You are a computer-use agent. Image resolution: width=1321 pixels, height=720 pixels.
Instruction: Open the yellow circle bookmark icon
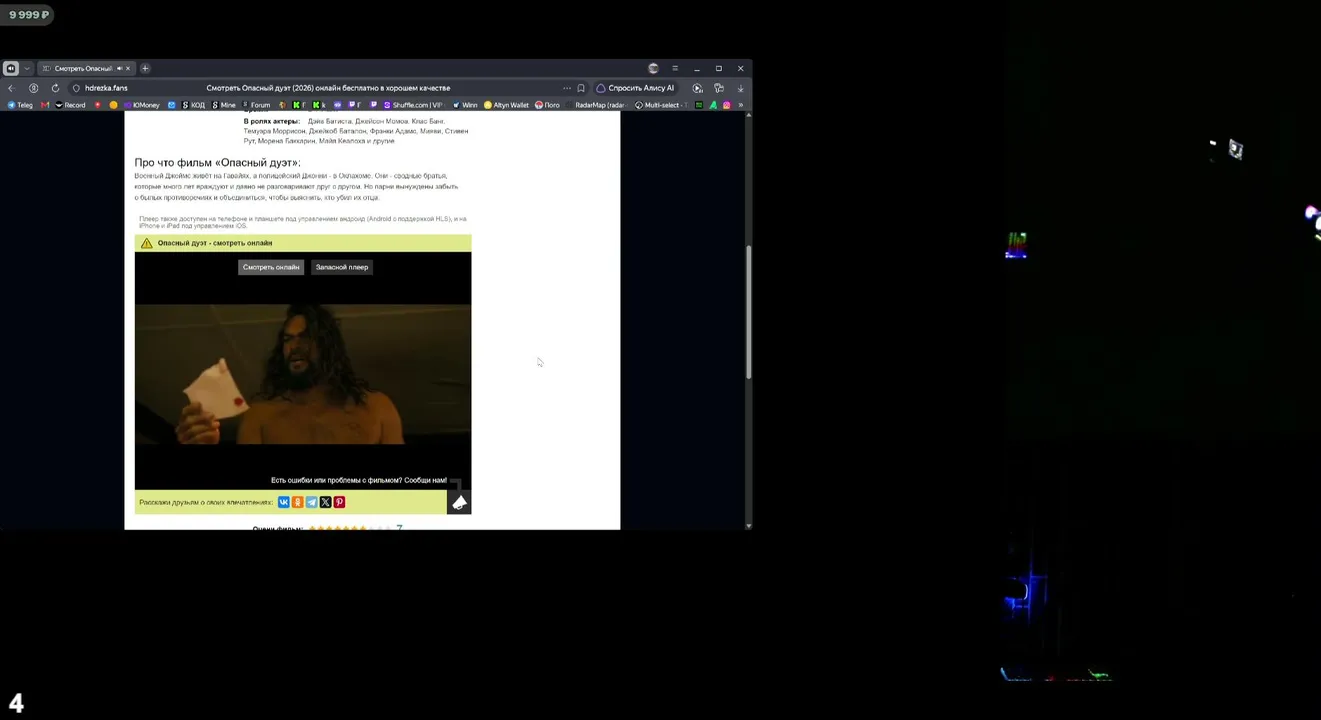[x=113, y=105]
